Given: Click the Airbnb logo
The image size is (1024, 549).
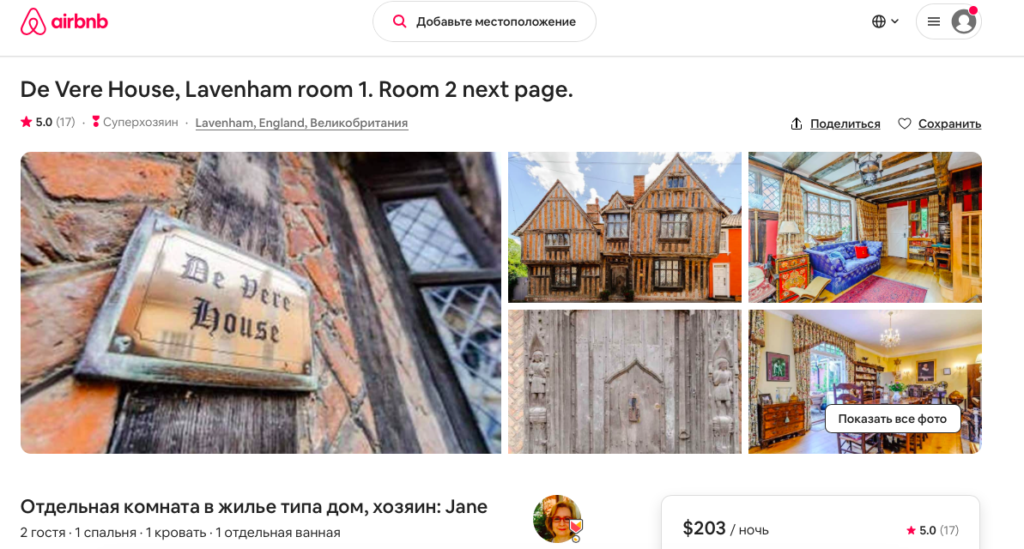Looking at the screenshot, I should [x=64, y=22].
